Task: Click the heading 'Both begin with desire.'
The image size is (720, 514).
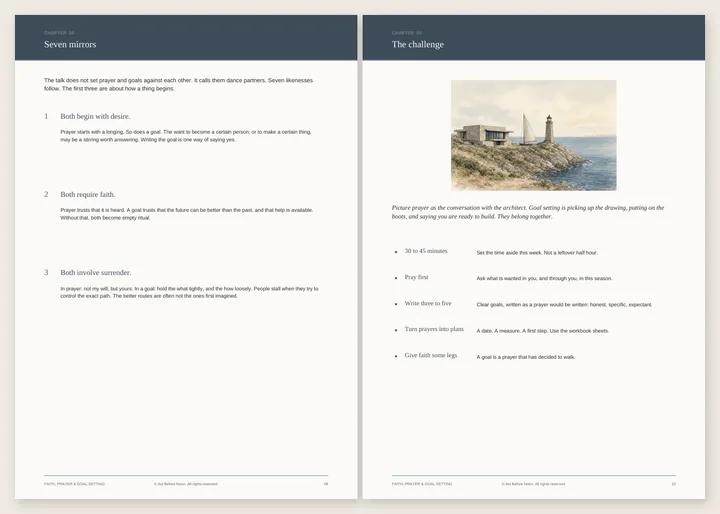Action: pos(95,117)
